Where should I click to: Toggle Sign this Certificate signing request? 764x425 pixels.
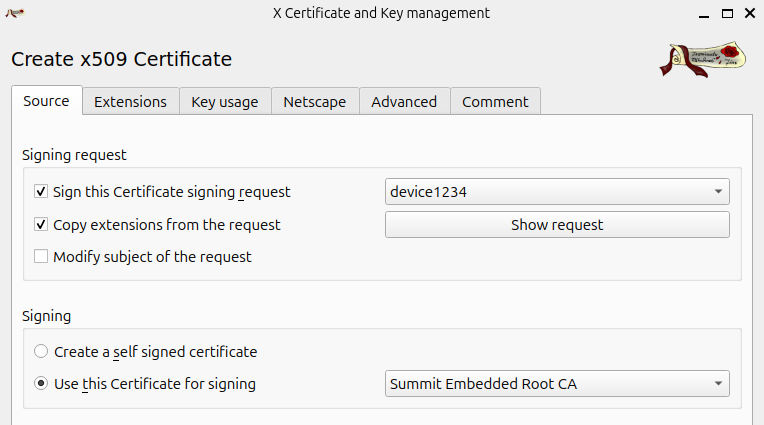(x=41, y=192)
